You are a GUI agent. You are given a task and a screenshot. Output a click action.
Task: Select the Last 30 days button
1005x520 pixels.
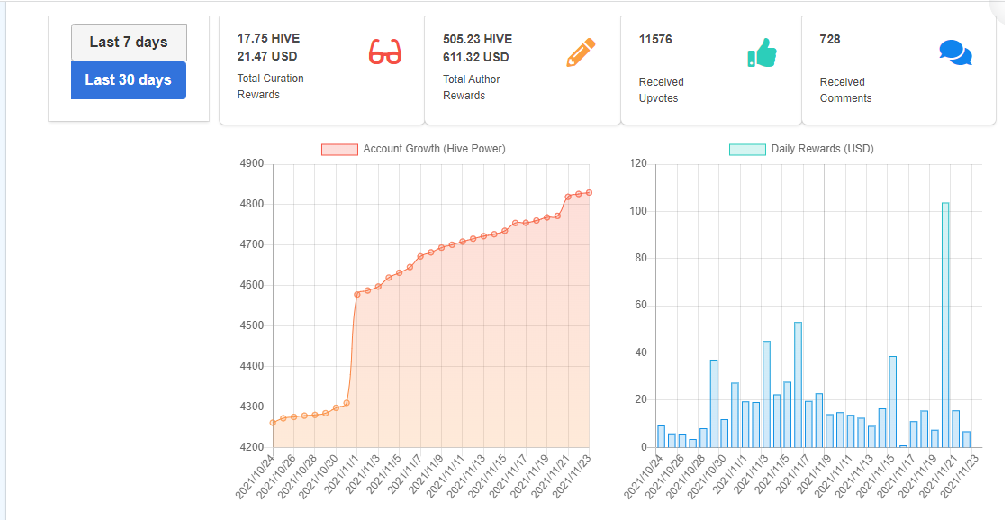pyautogui.click(x=128, y=80)
